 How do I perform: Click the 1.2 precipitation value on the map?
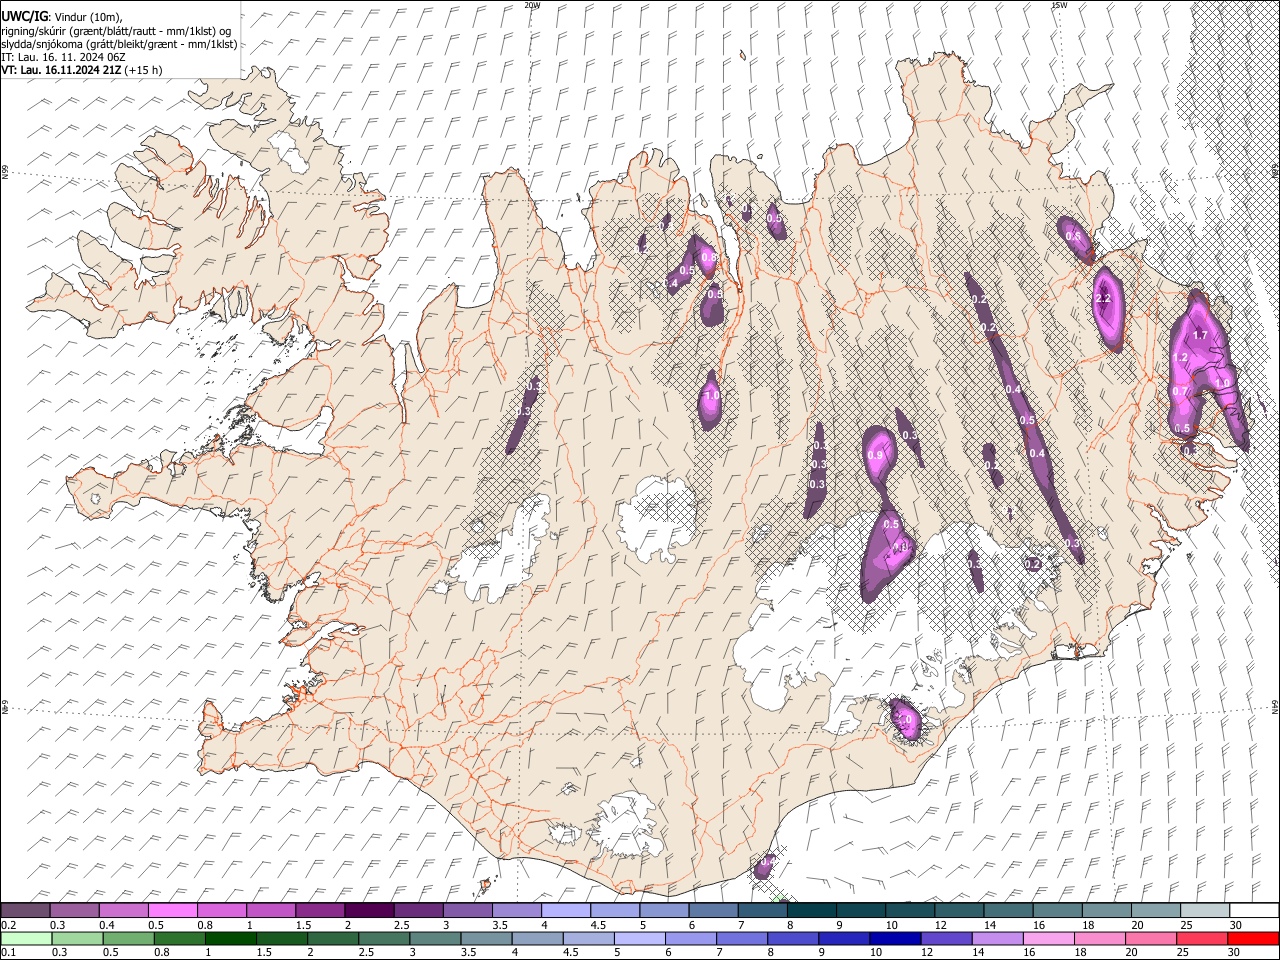(1179, 358)
